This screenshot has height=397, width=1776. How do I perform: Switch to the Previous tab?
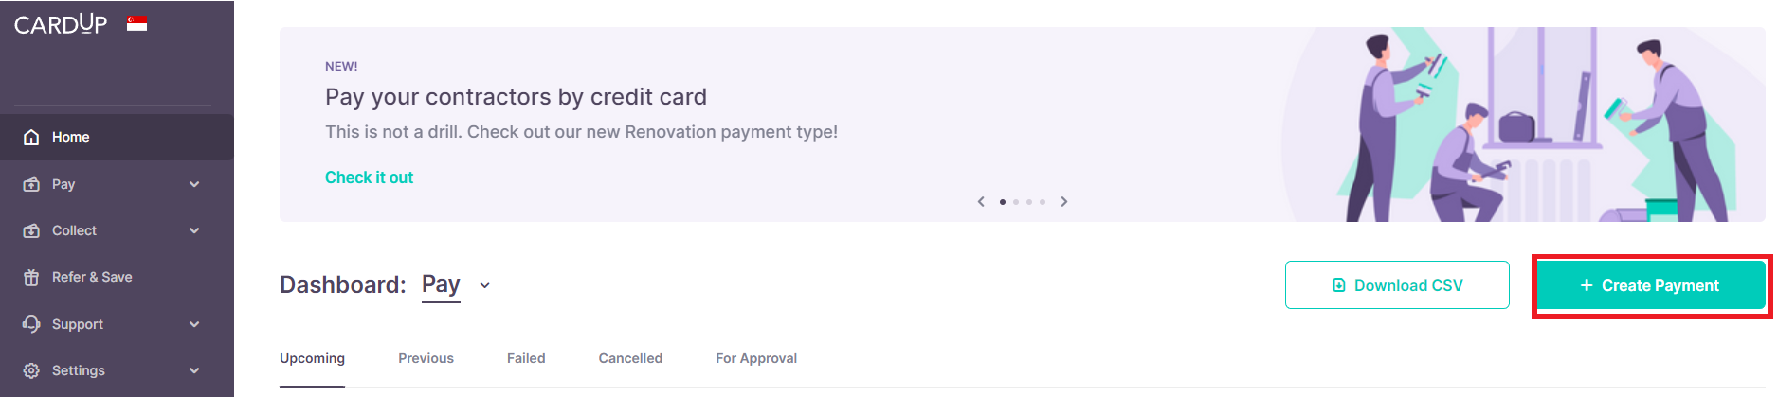426,358
